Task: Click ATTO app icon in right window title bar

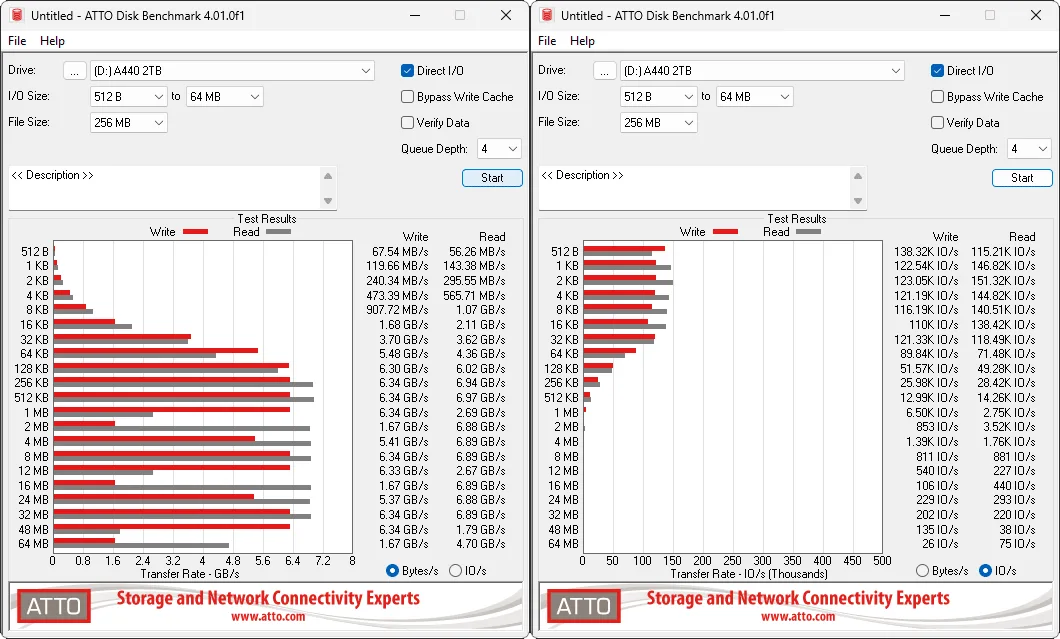Action: [x=546, y=15]
